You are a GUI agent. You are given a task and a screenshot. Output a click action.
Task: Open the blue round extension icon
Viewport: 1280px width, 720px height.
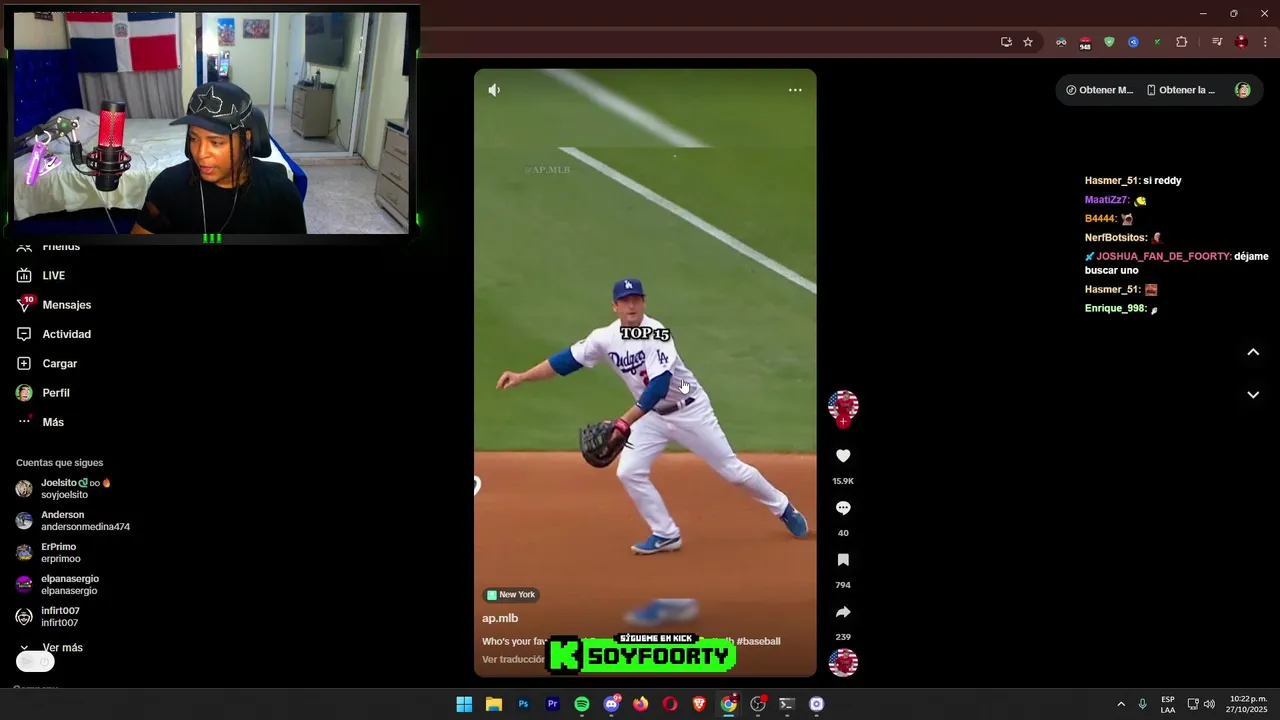point(1133,42)
